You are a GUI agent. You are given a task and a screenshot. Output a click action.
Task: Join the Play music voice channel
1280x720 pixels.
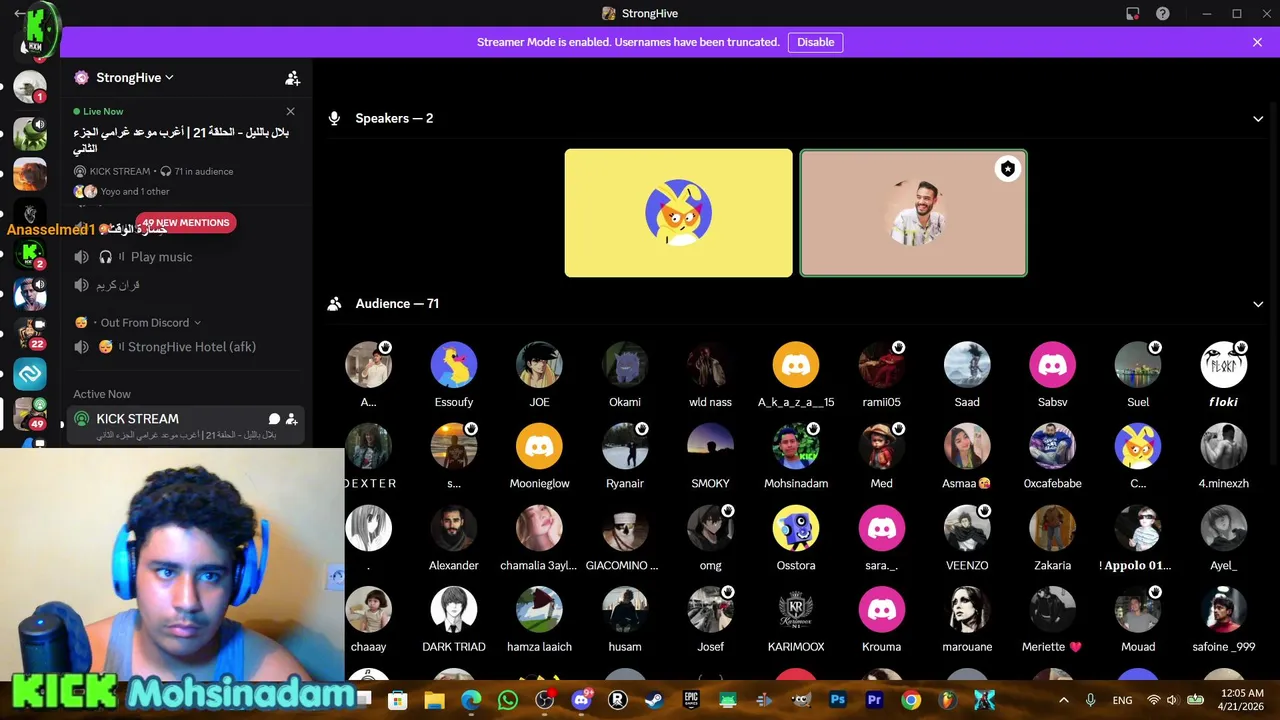click(186, 257)
